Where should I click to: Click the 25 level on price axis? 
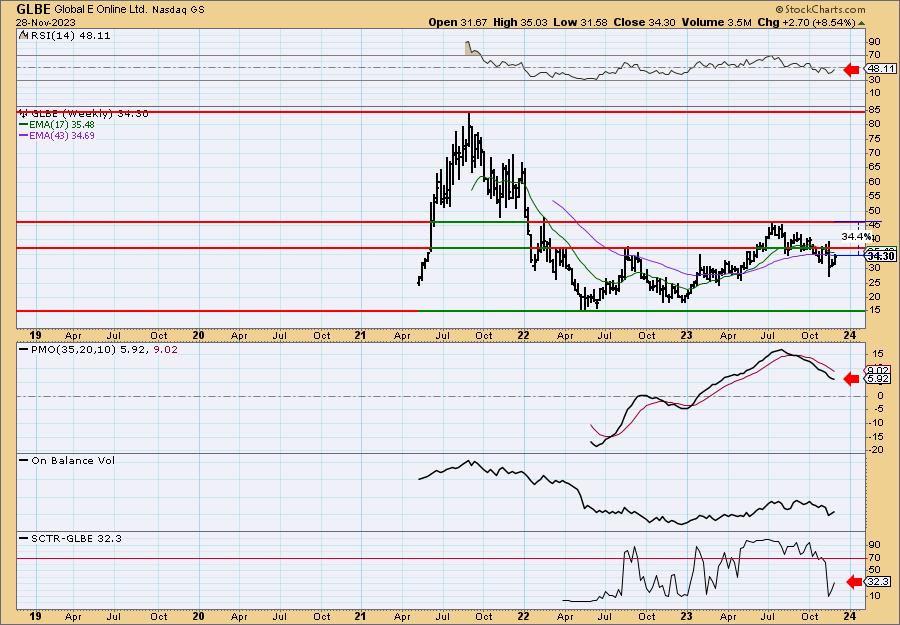874,282
